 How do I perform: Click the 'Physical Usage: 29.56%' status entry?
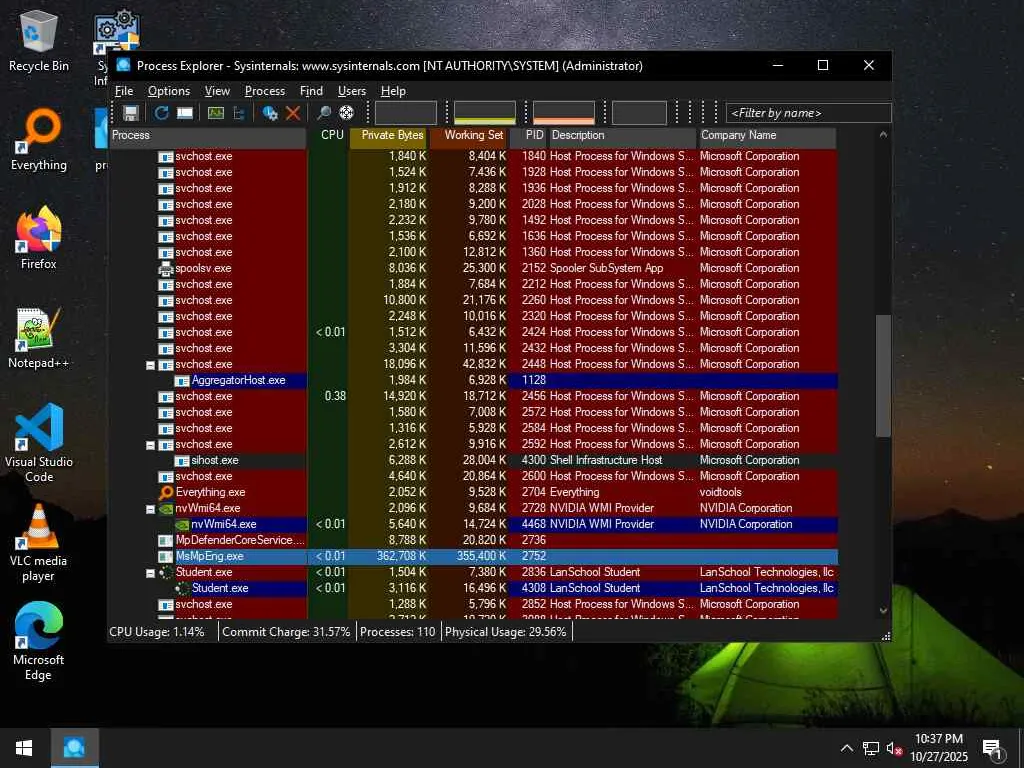pos(505,632)
